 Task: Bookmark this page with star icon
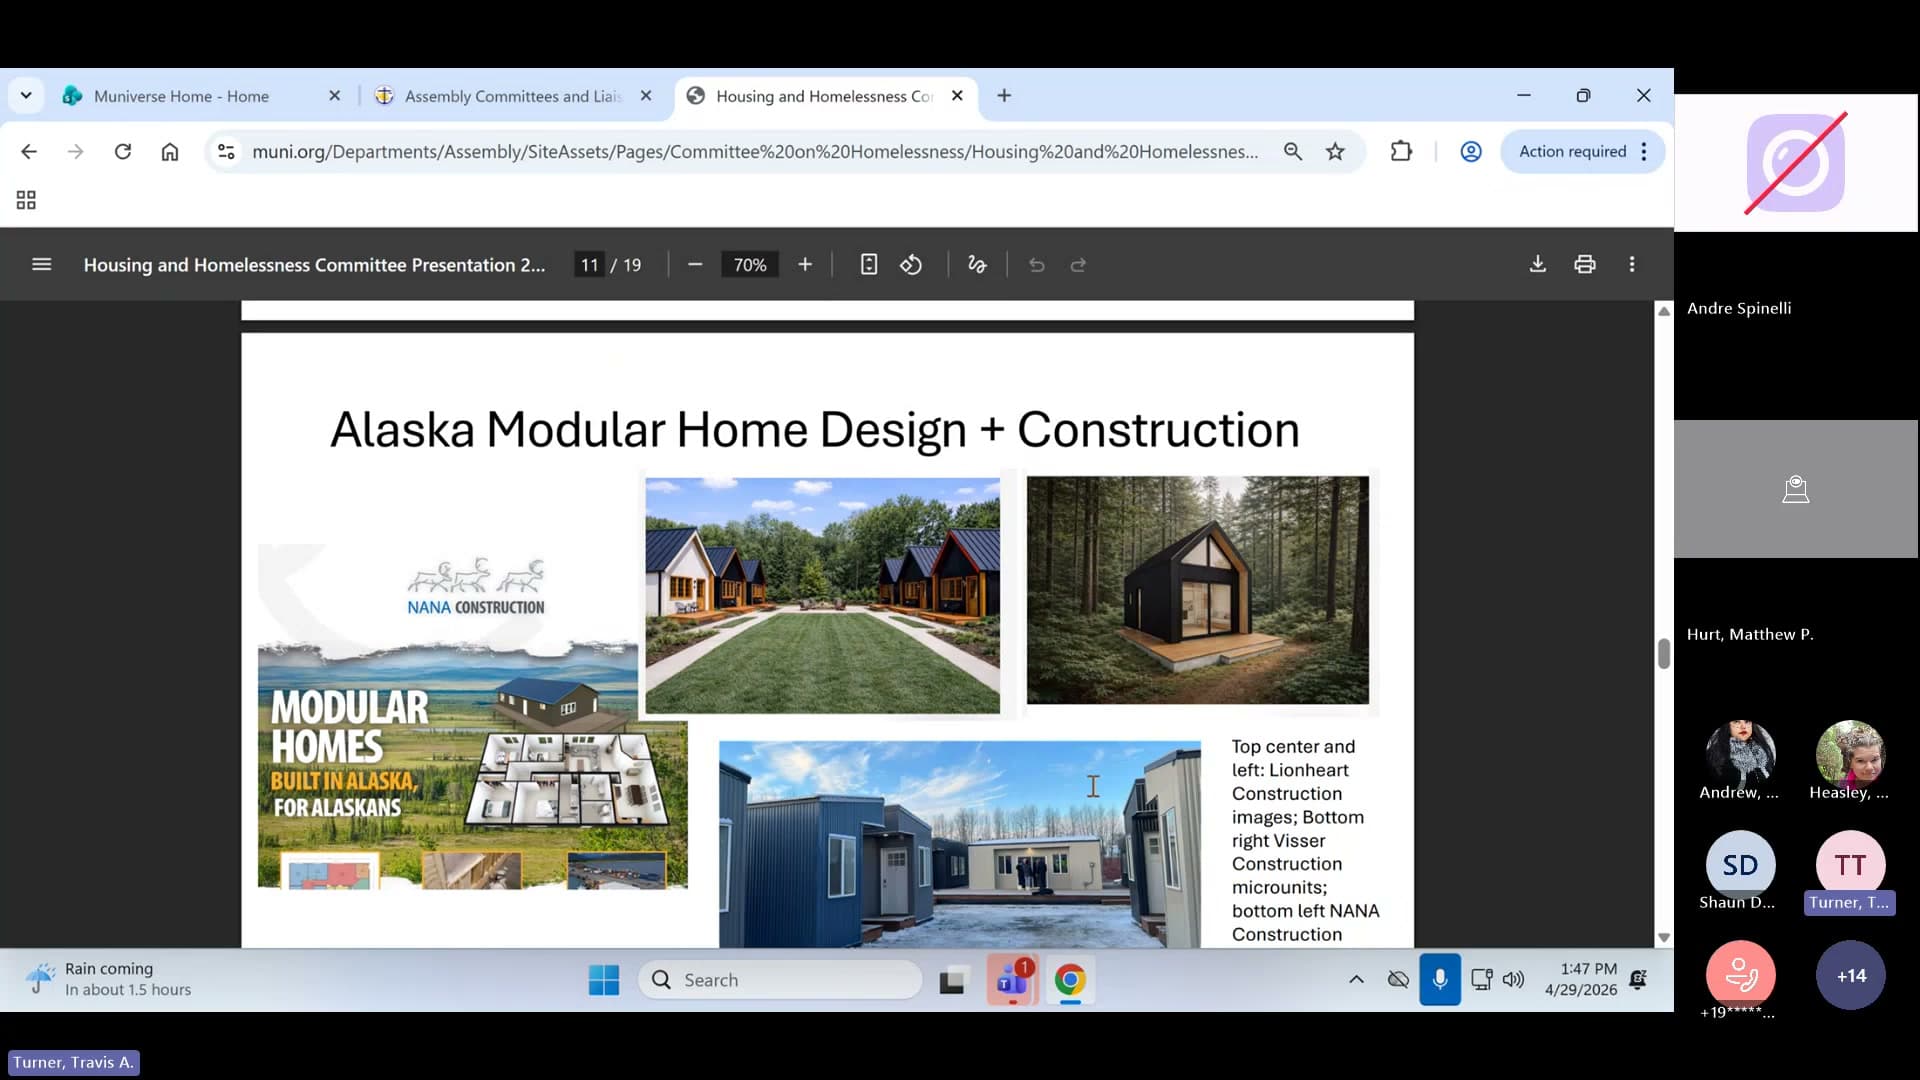1335,152
